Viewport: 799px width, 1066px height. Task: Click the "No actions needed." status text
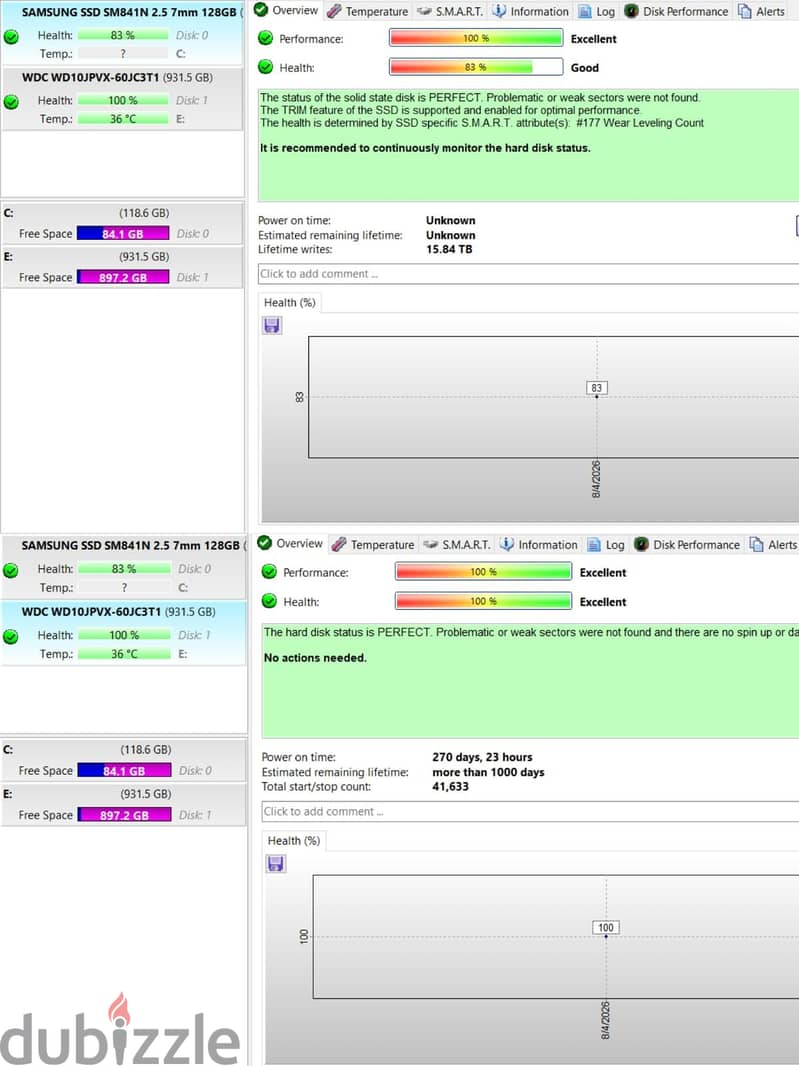click(x=315, y=658)
